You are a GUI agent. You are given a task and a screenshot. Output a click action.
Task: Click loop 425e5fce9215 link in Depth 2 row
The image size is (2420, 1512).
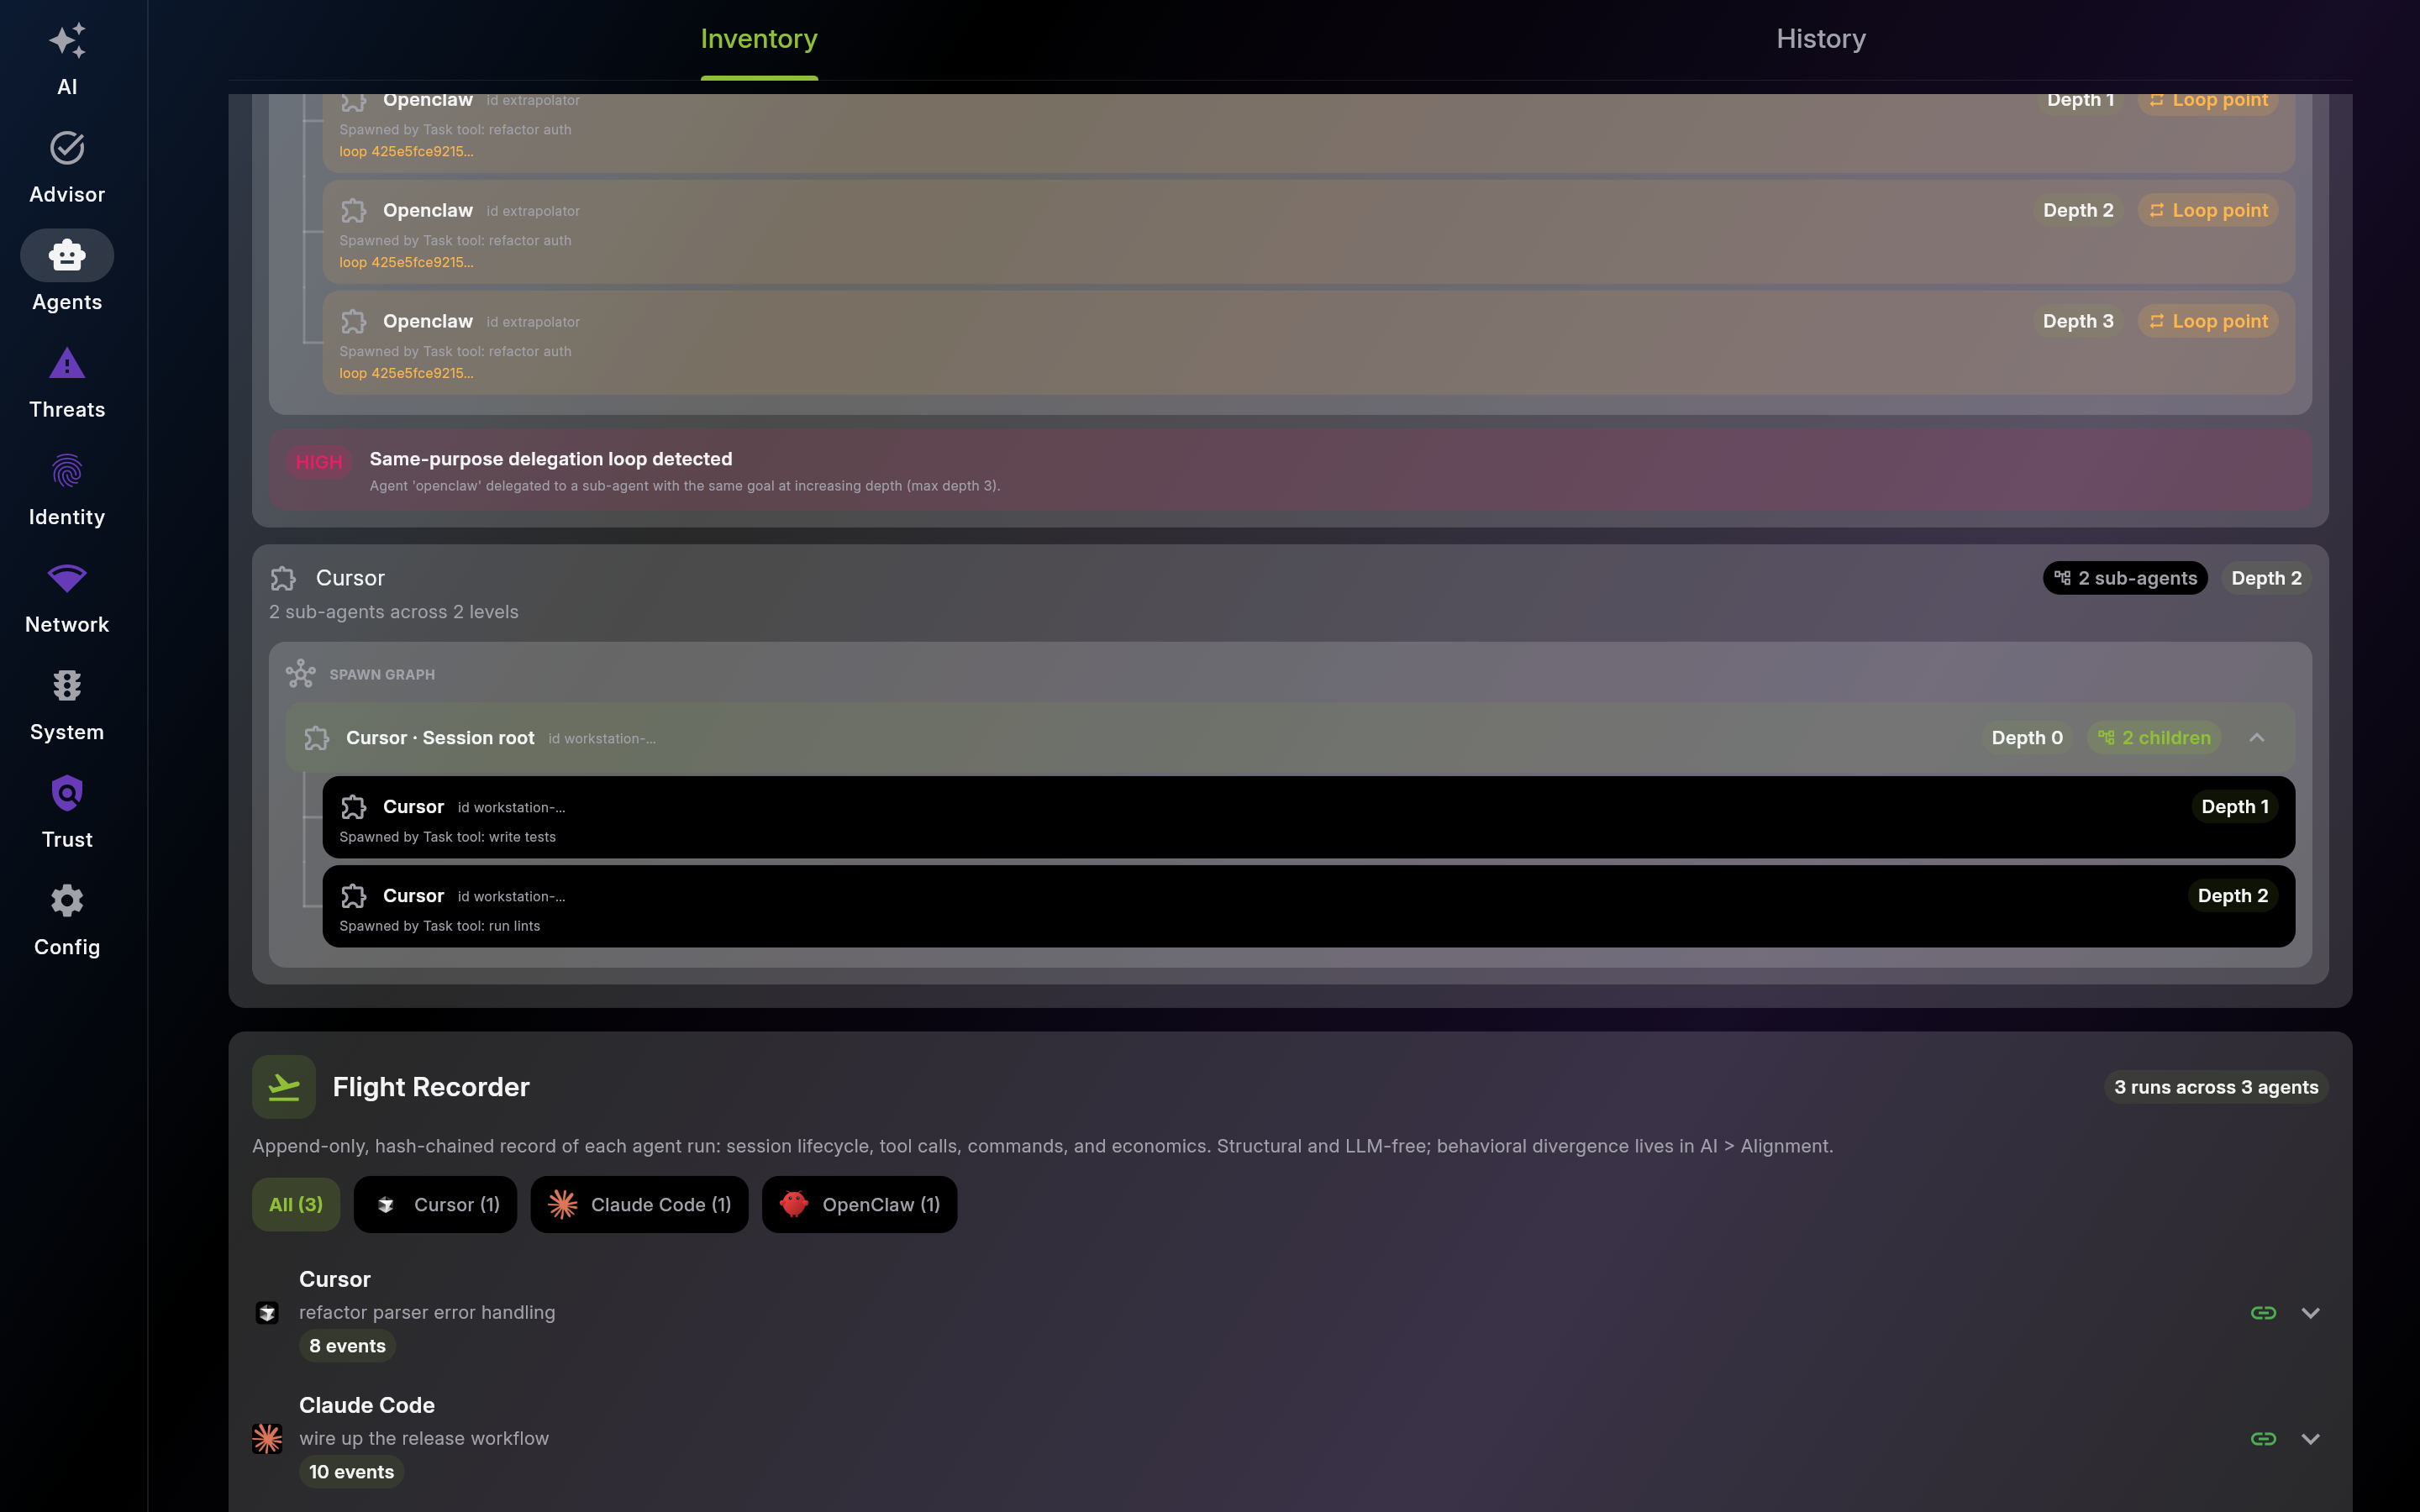[406, 263]
